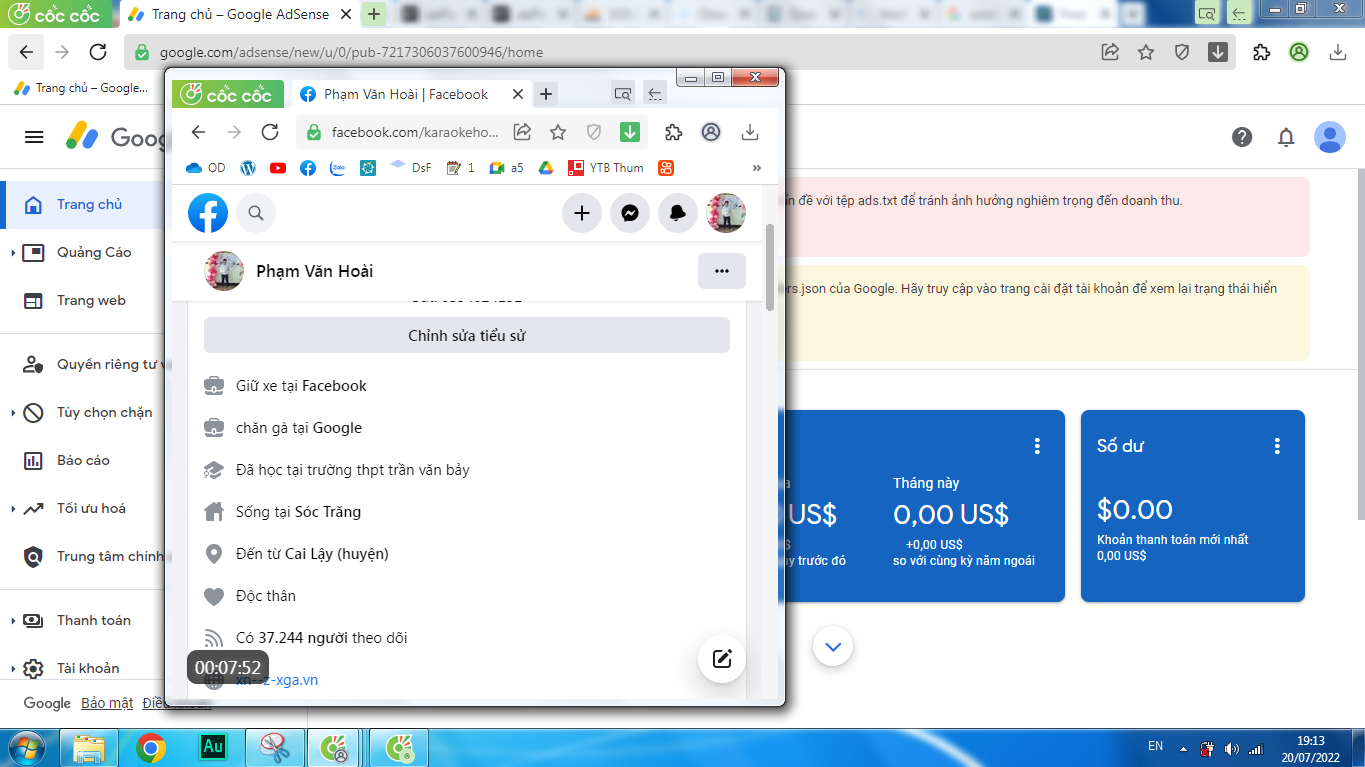This screenshot has height=767, width=1365.
Task: Focus the facebook.com address bar
Action: pos(415,132)
